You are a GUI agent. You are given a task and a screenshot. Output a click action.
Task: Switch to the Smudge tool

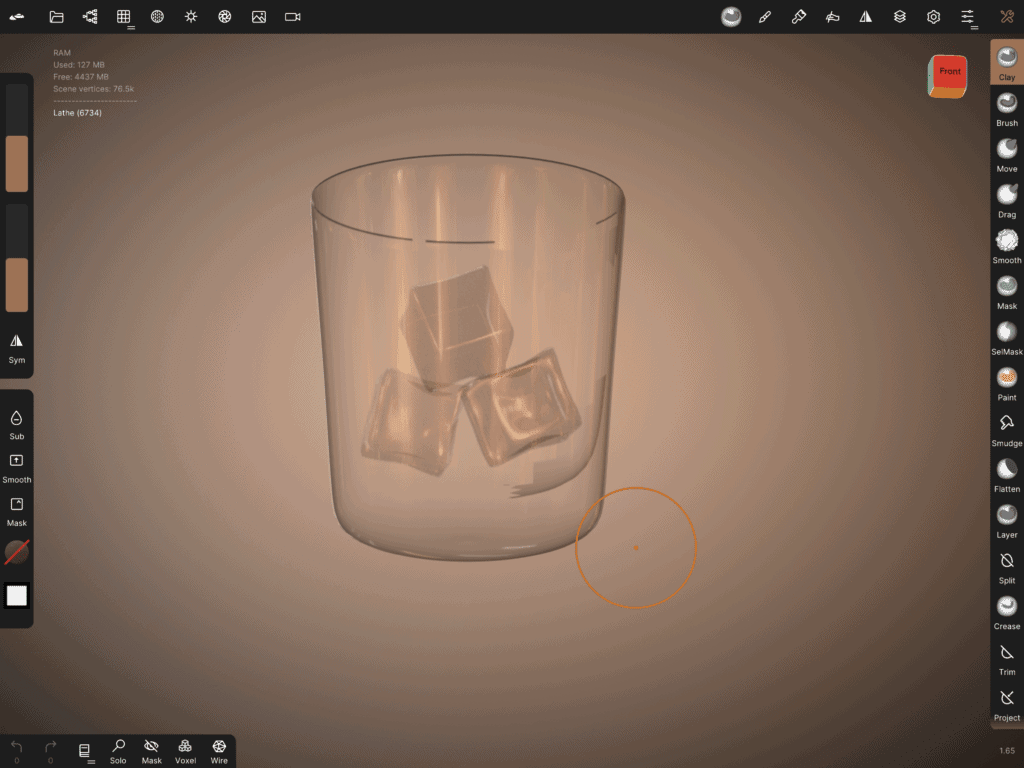(1007, 427)
